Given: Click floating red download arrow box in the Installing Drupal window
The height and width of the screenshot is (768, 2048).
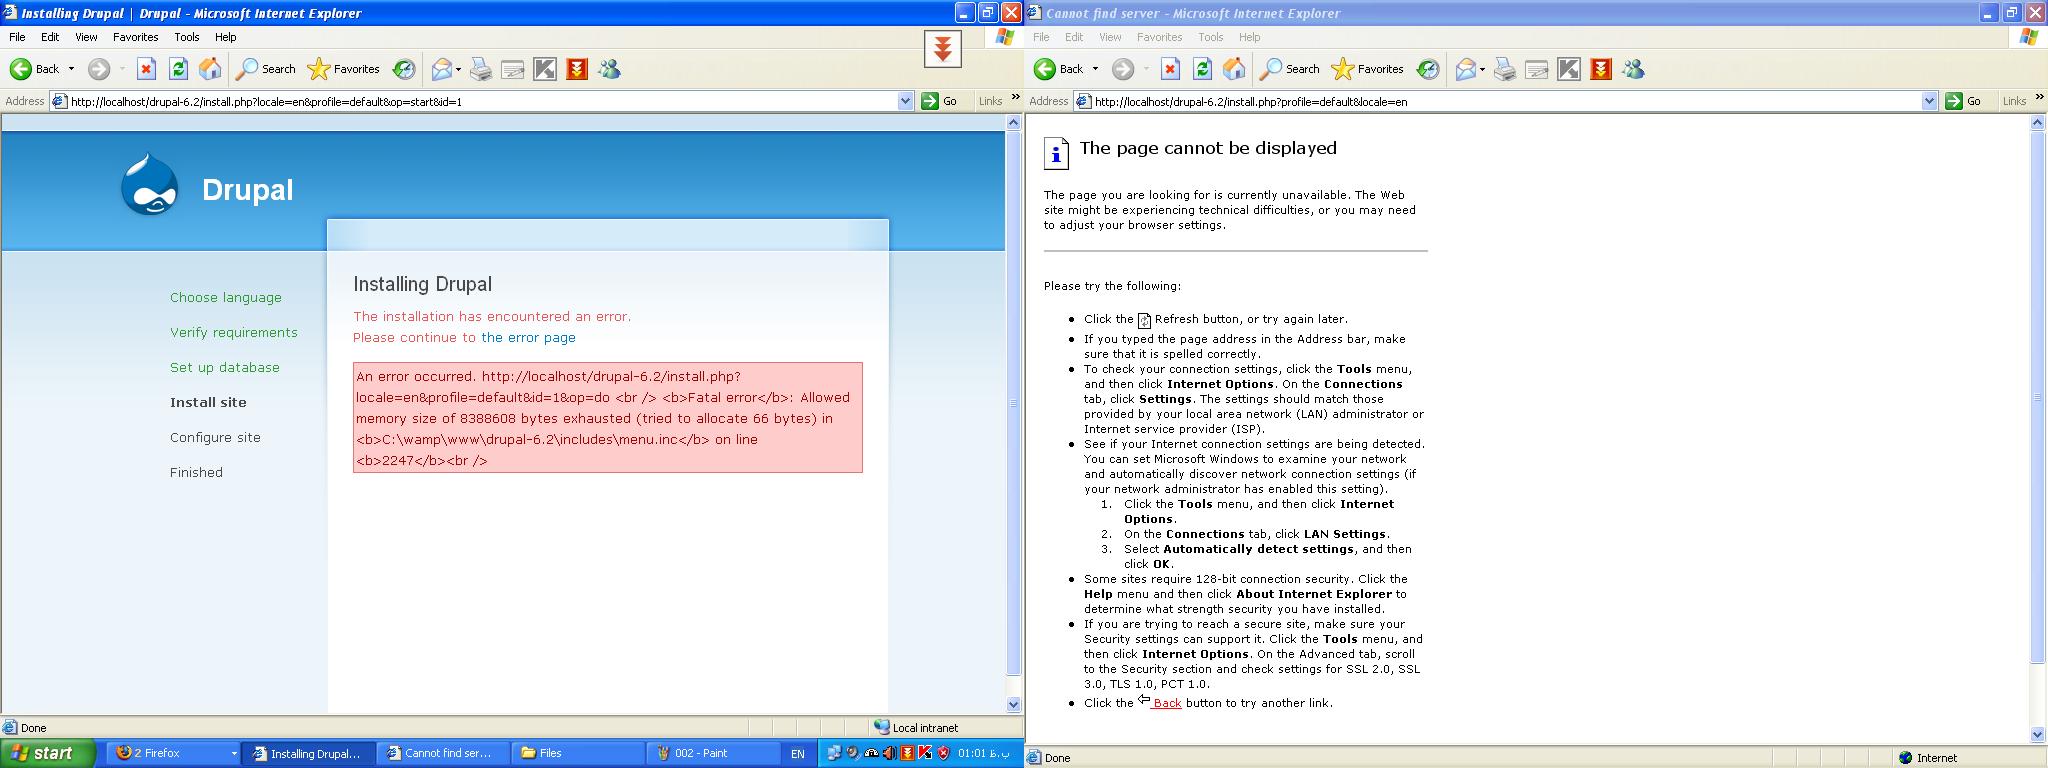Looking at the screenshot, I should [942, 49].
